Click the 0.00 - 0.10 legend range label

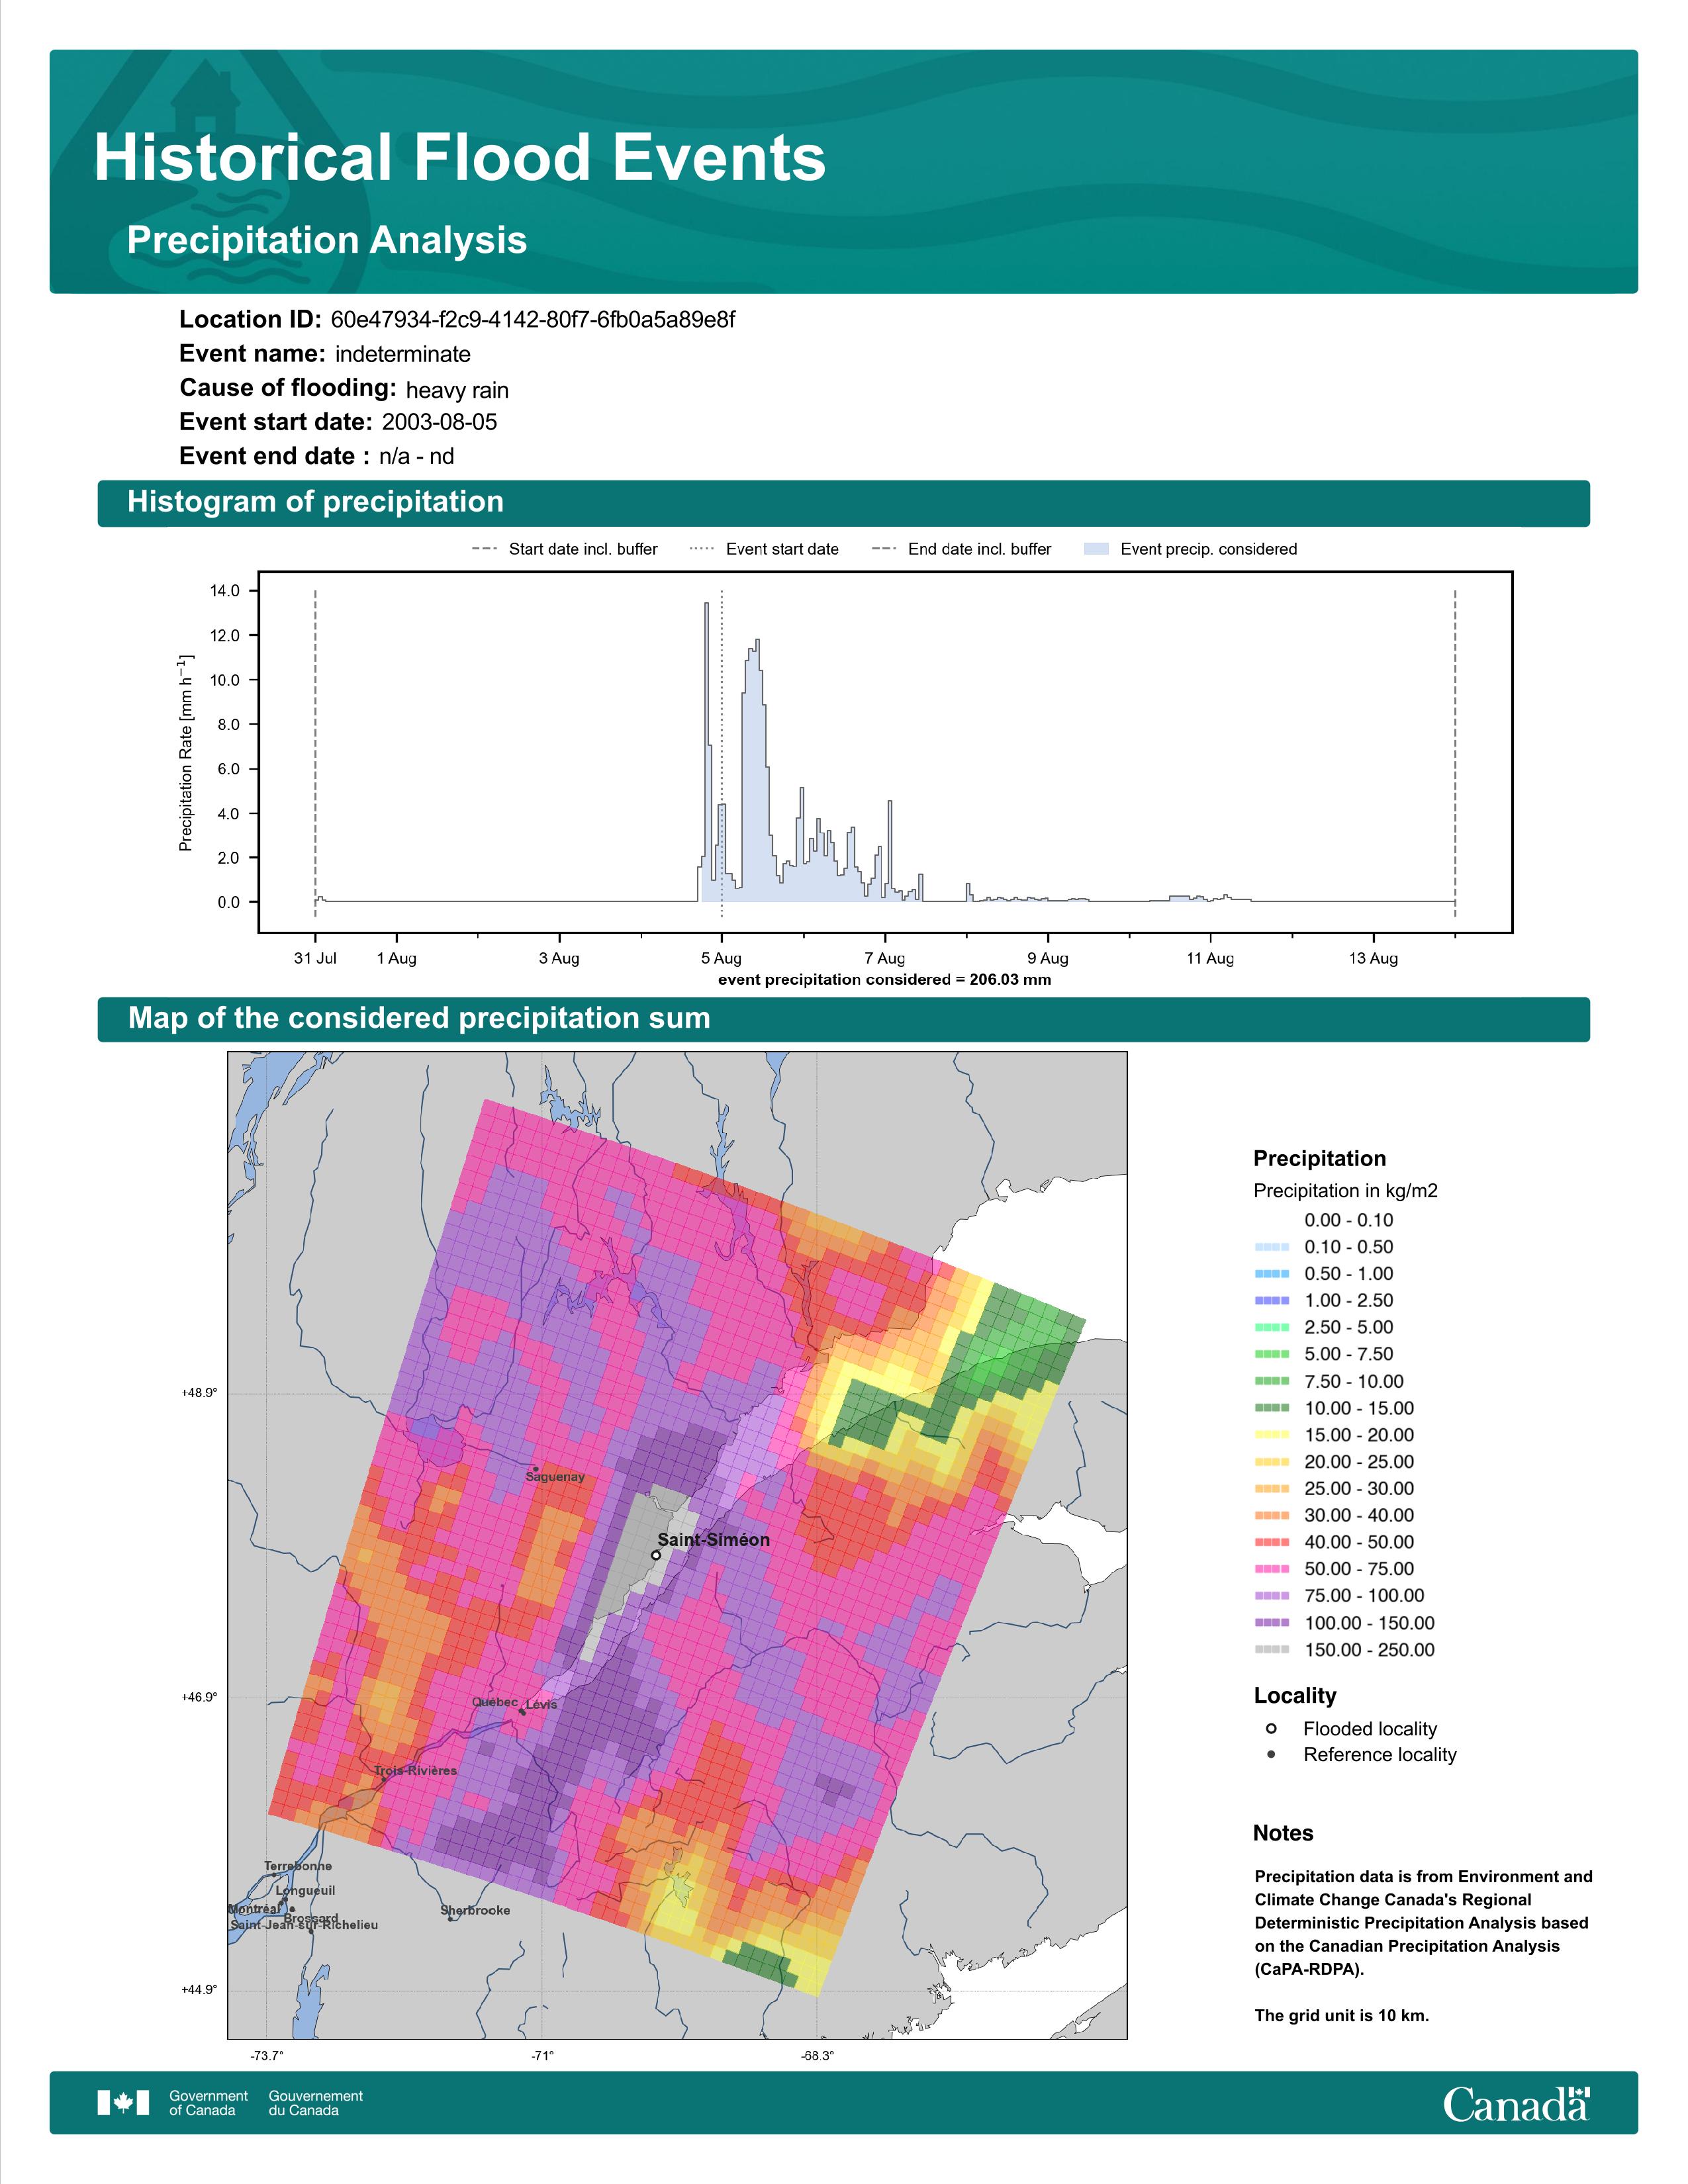[1348, 1220]
